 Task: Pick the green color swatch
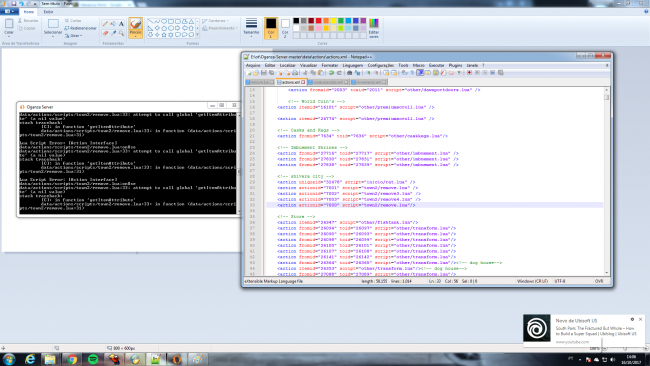click(x=341, y=21)
